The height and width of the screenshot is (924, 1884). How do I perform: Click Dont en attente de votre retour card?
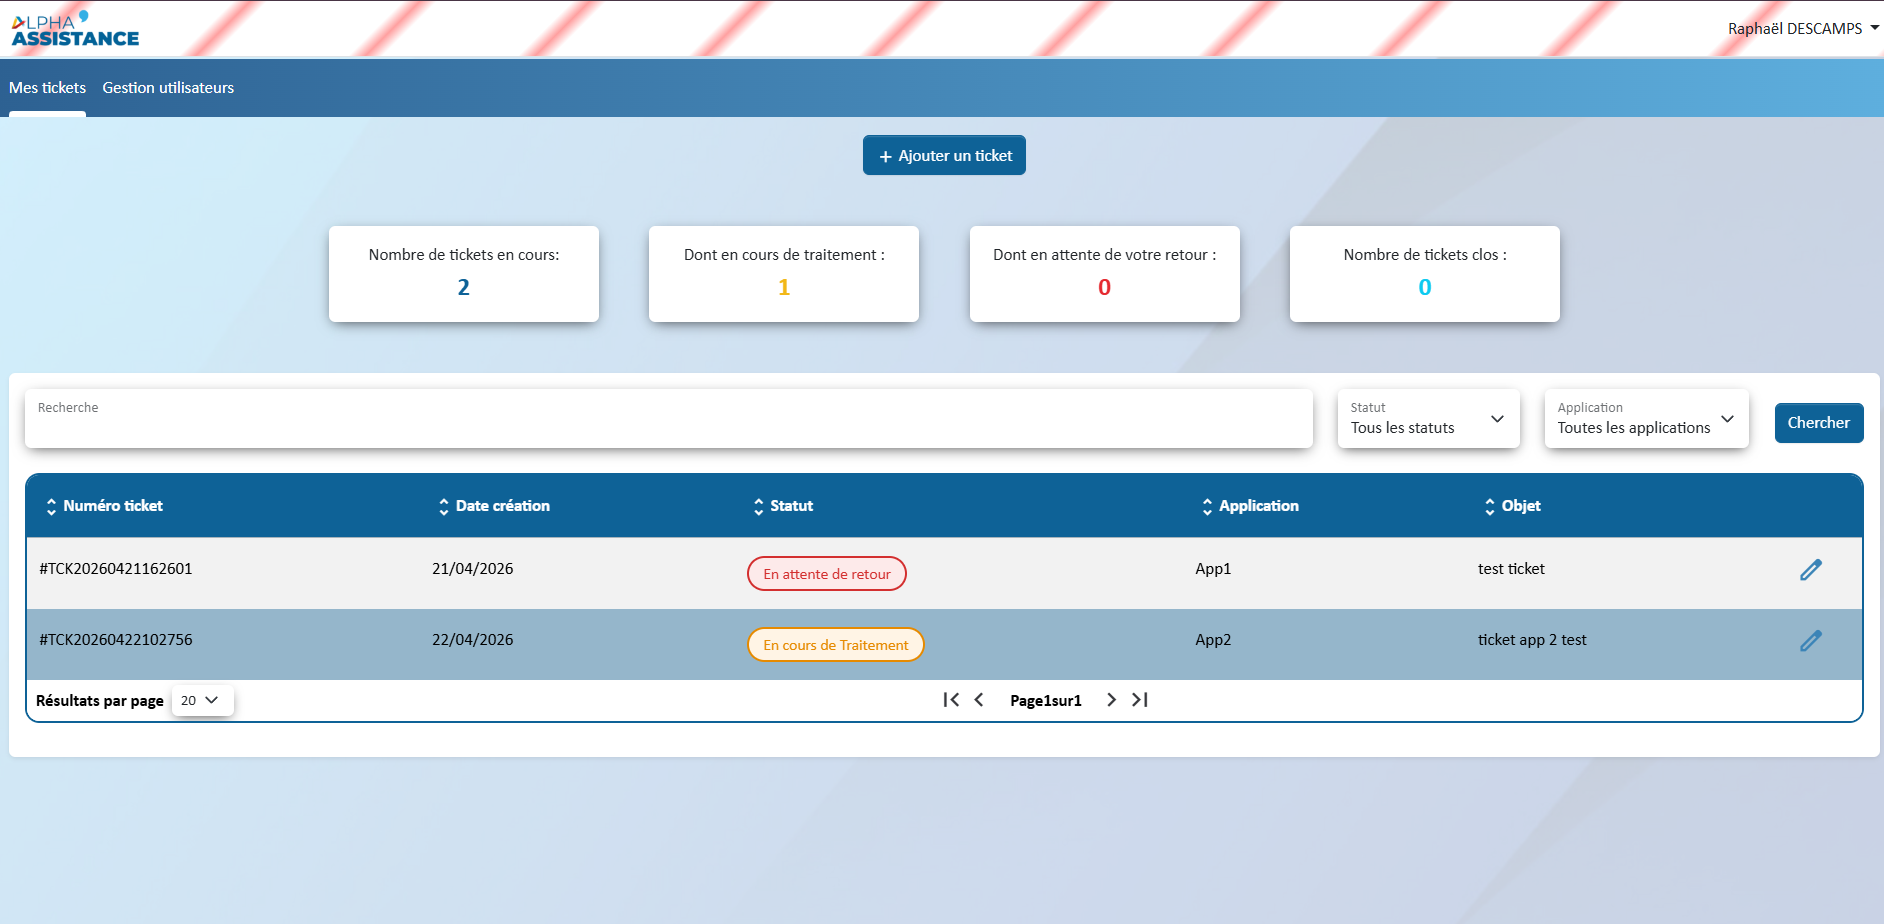(x=1105, y=274)
